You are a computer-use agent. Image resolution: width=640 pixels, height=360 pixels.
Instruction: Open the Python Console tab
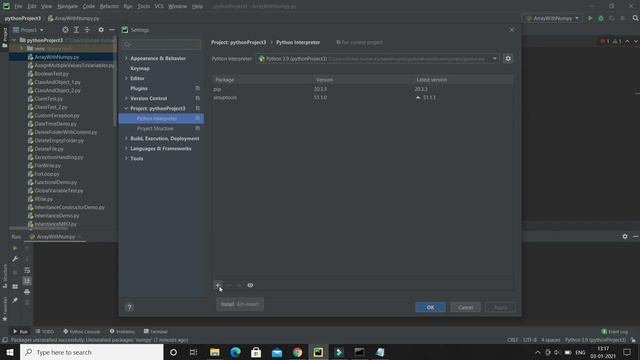click(82, 331)
